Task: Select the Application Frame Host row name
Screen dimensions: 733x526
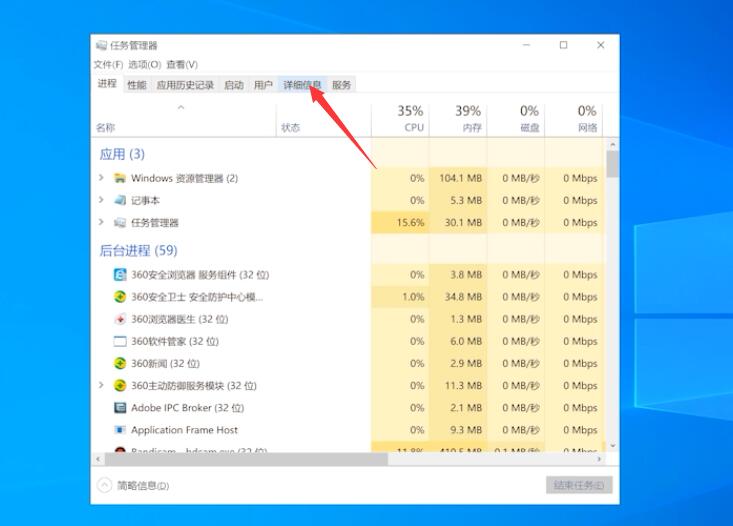Action: [x=184, y=430]
